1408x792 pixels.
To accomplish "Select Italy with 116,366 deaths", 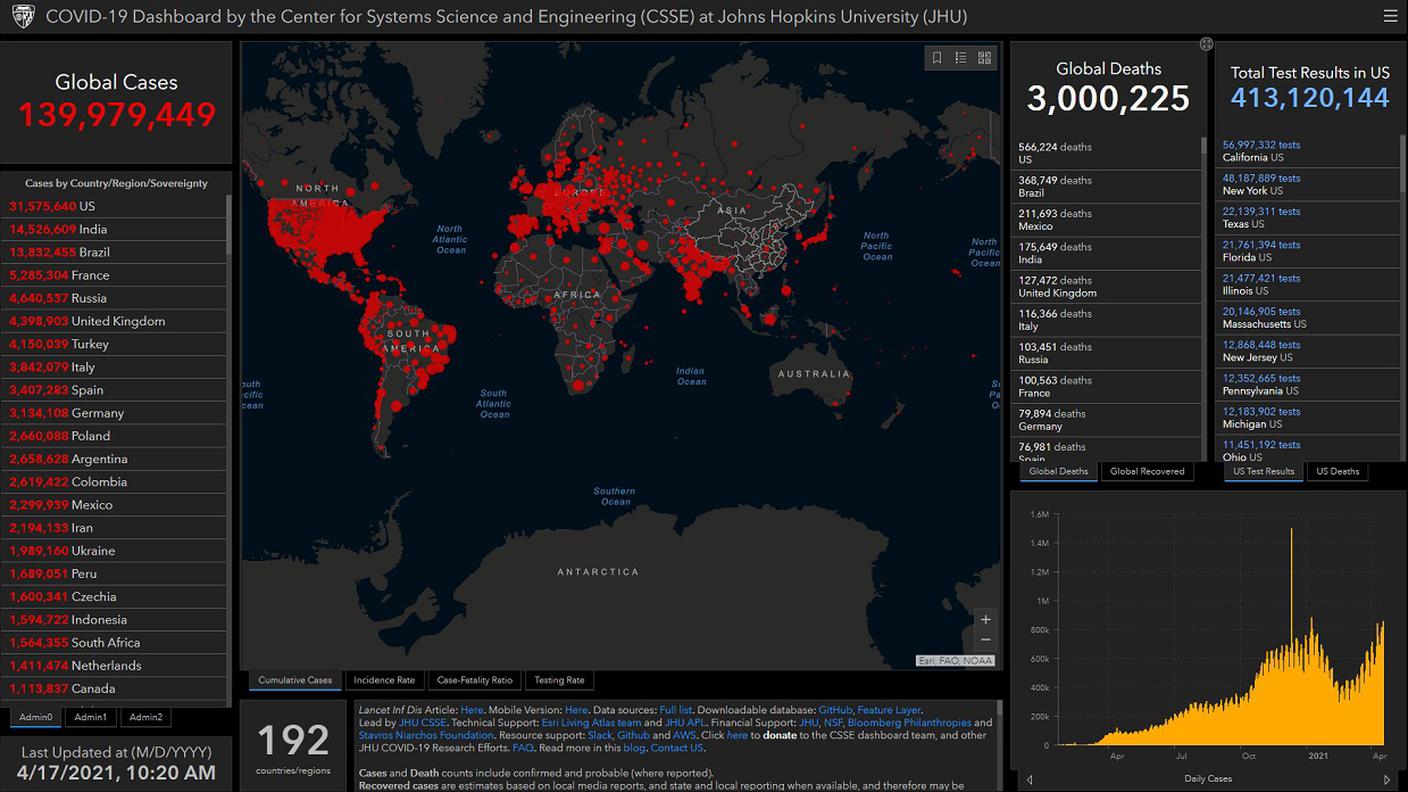I will coord(1106,320).
